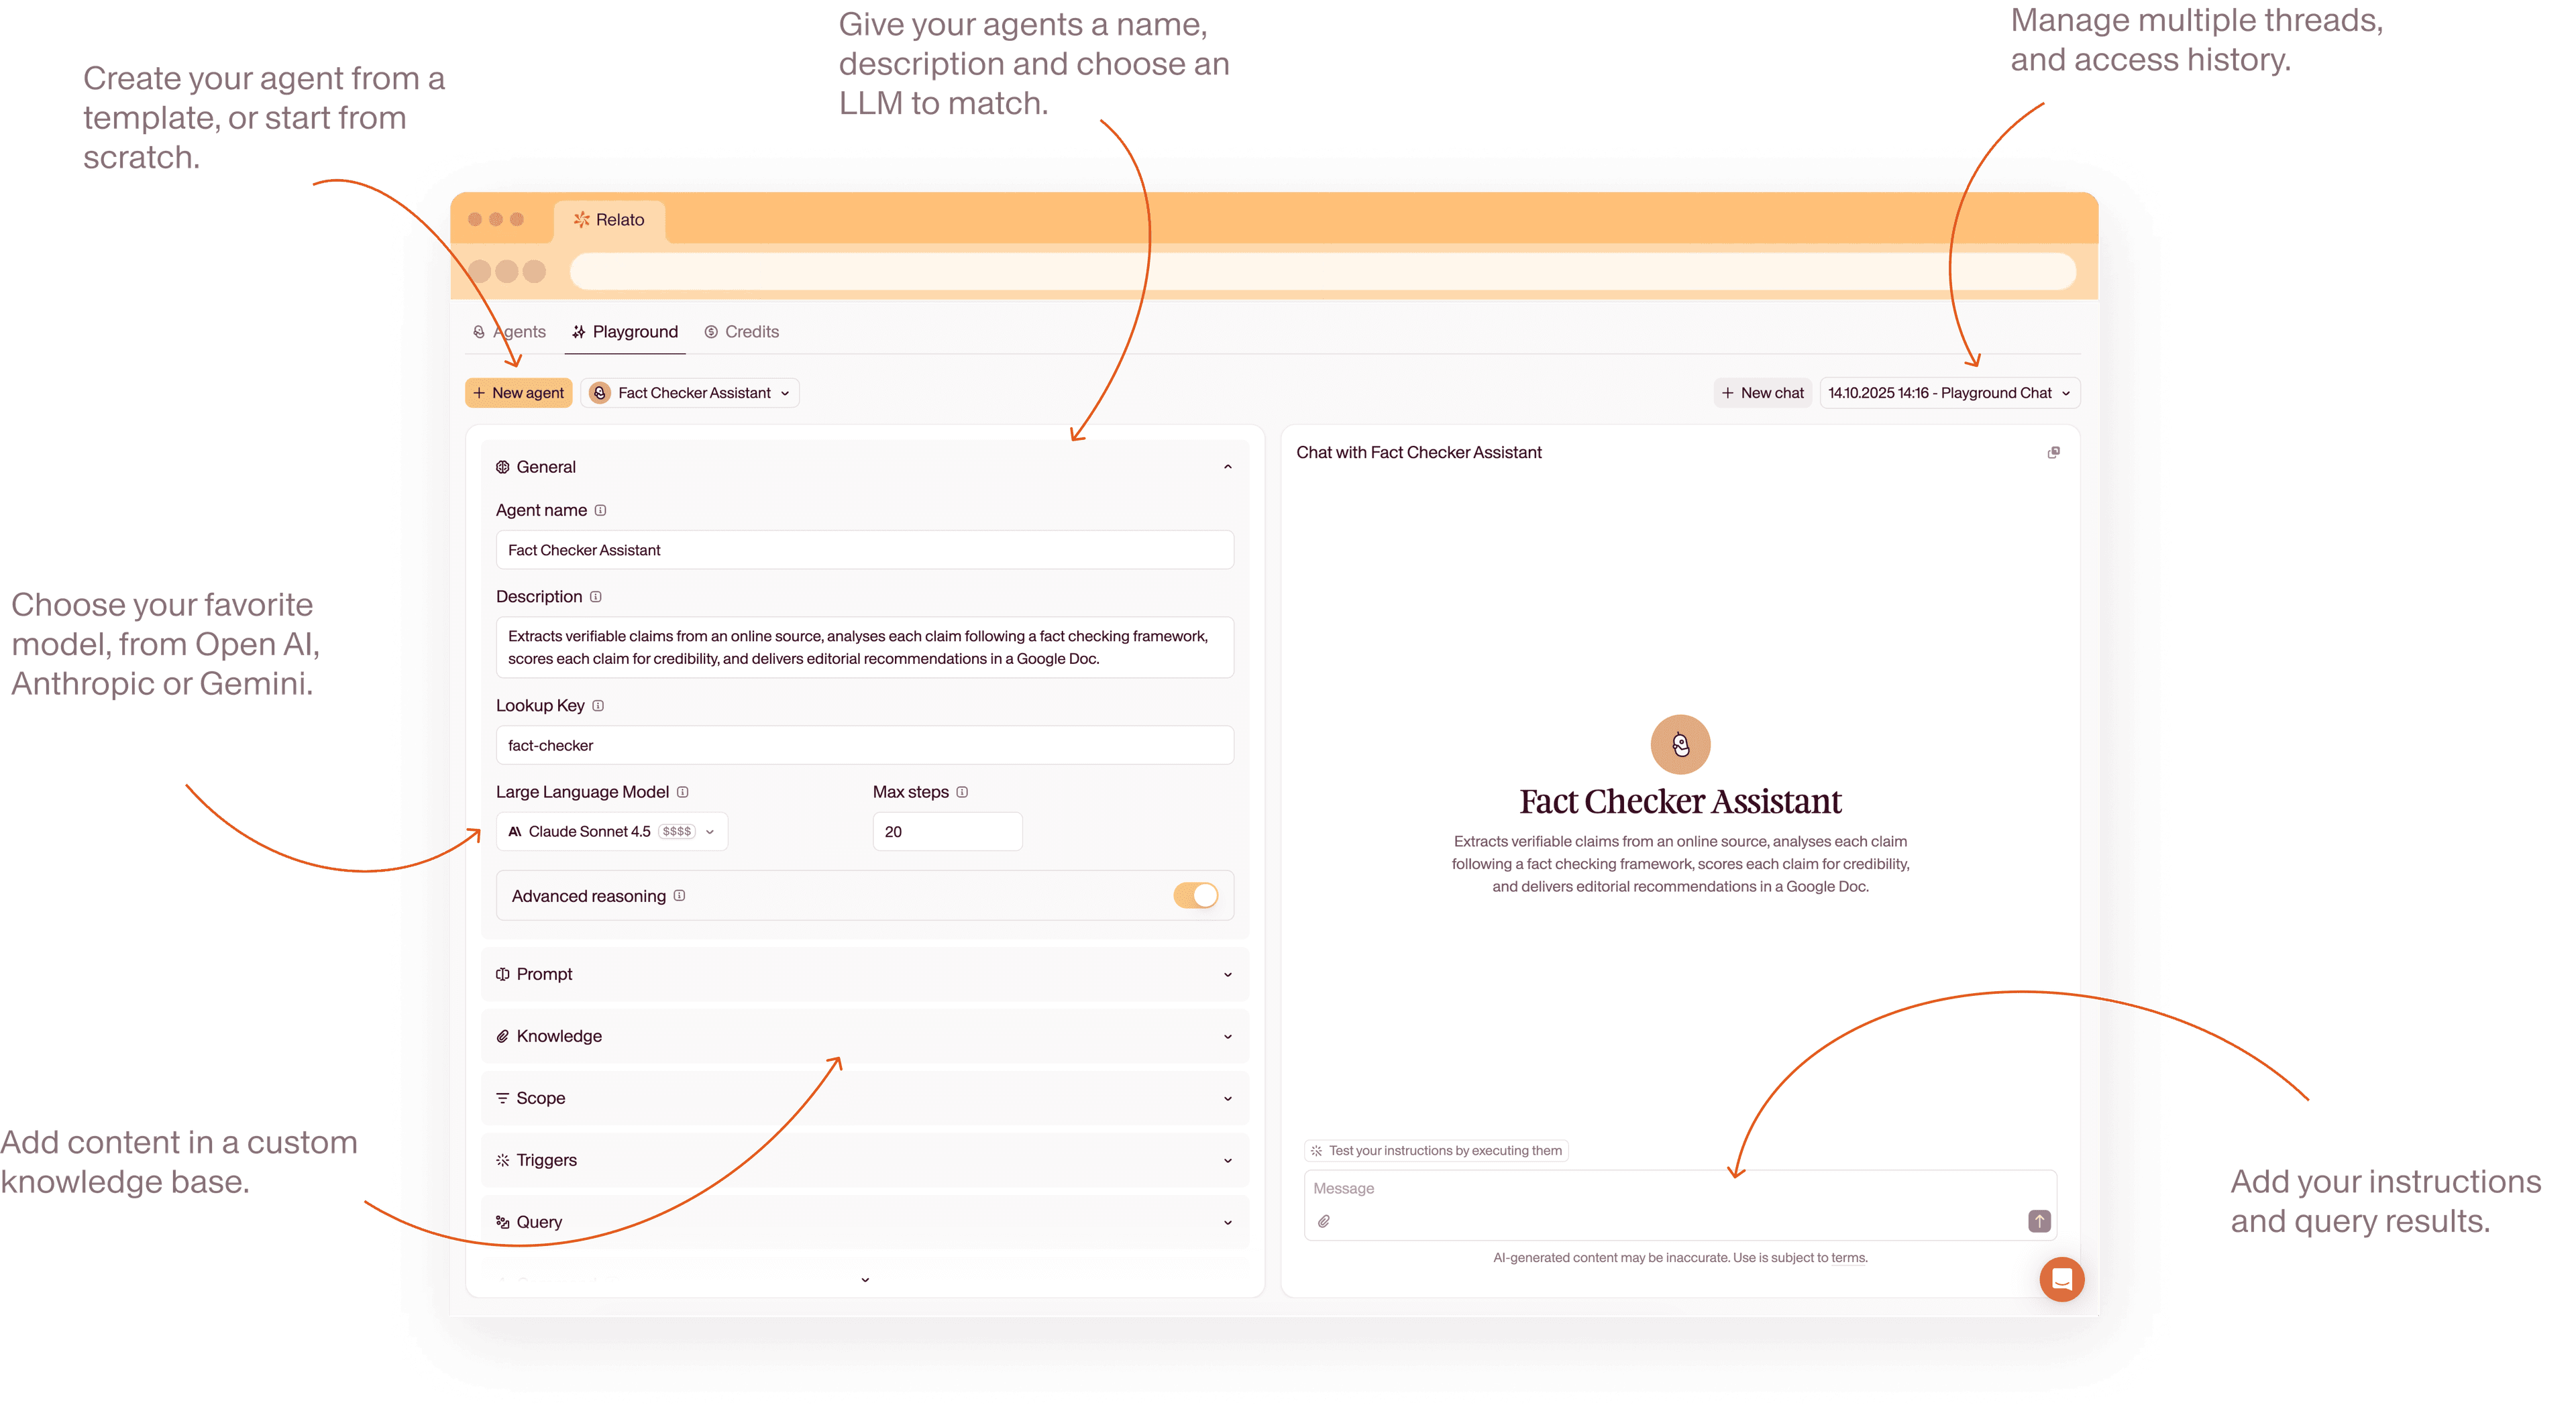Click the Relato star icon on the browser tab

tap(581, 220)
